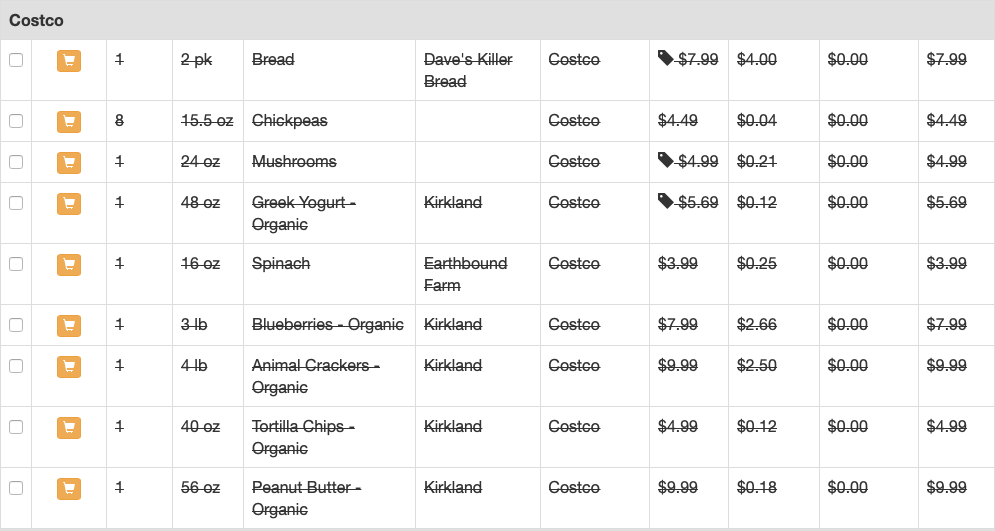Screen dimensions: 995x531
Task: Click the cart icon for Peanut Butter
Action: (x=69, y=488)
